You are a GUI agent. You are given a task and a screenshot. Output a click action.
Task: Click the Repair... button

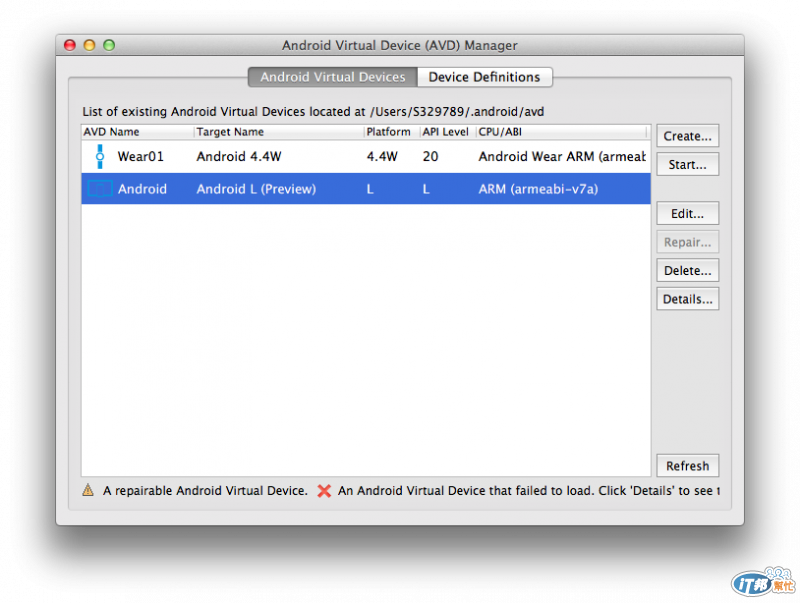[687, 242]
